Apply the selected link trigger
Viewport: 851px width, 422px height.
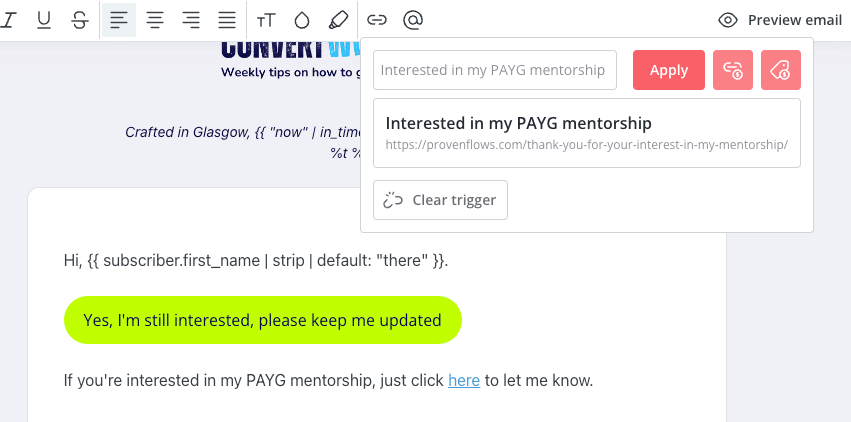click(x=669, y=70)
